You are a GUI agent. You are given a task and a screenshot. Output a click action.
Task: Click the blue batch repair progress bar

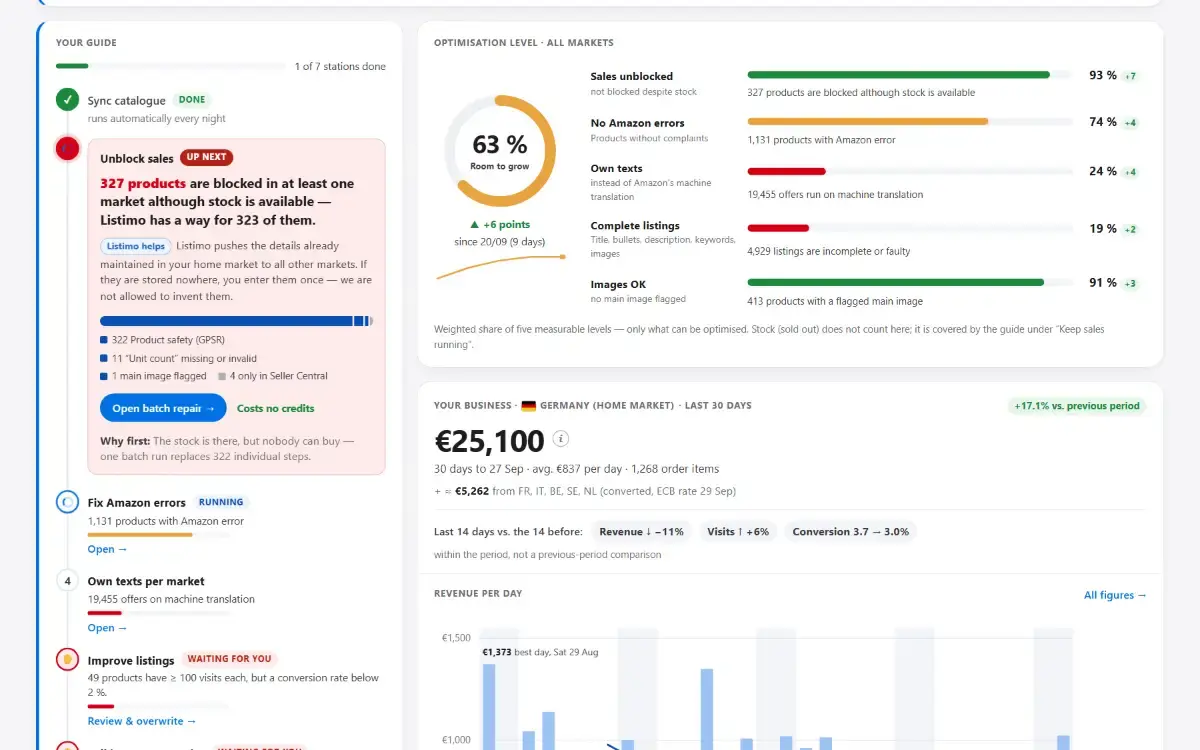pyautogui.click(x=236, y=321)
